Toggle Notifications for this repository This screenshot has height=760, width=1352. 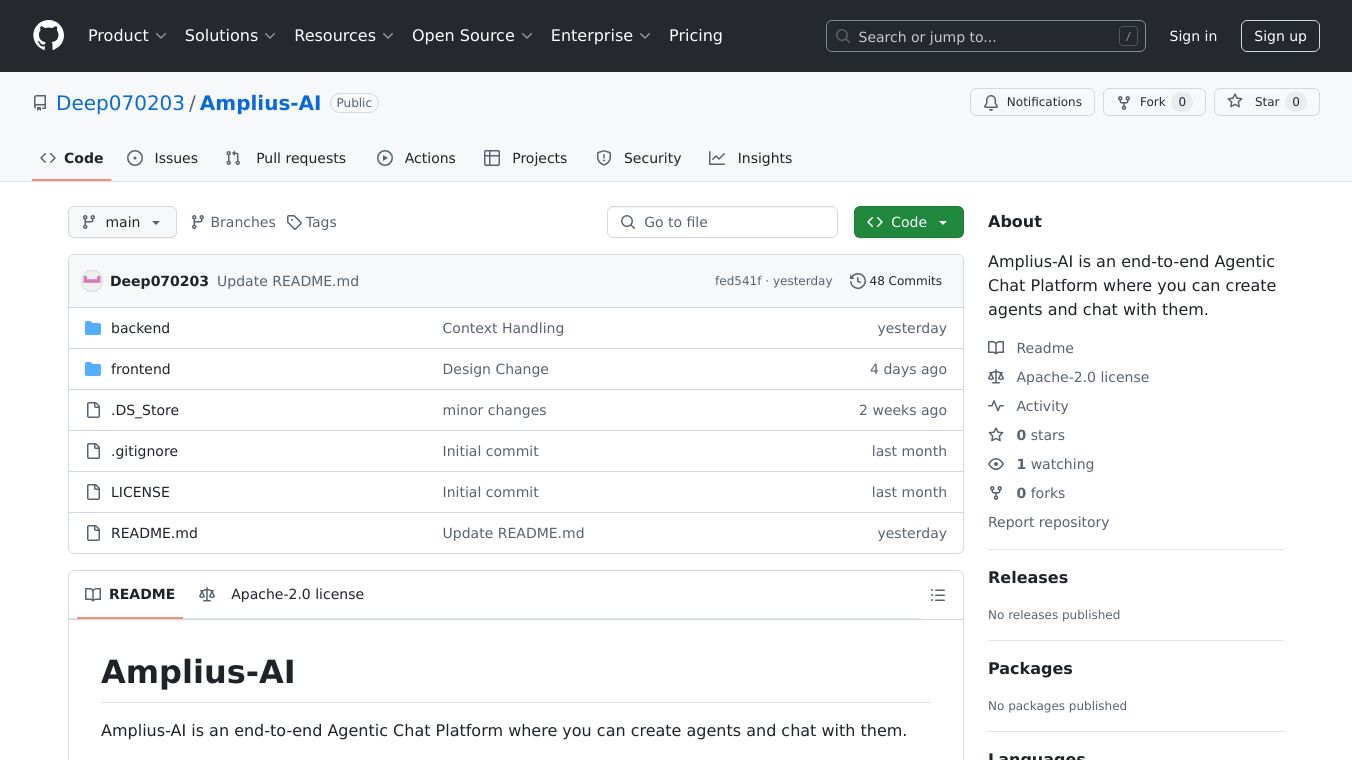tap(1032, 102)
